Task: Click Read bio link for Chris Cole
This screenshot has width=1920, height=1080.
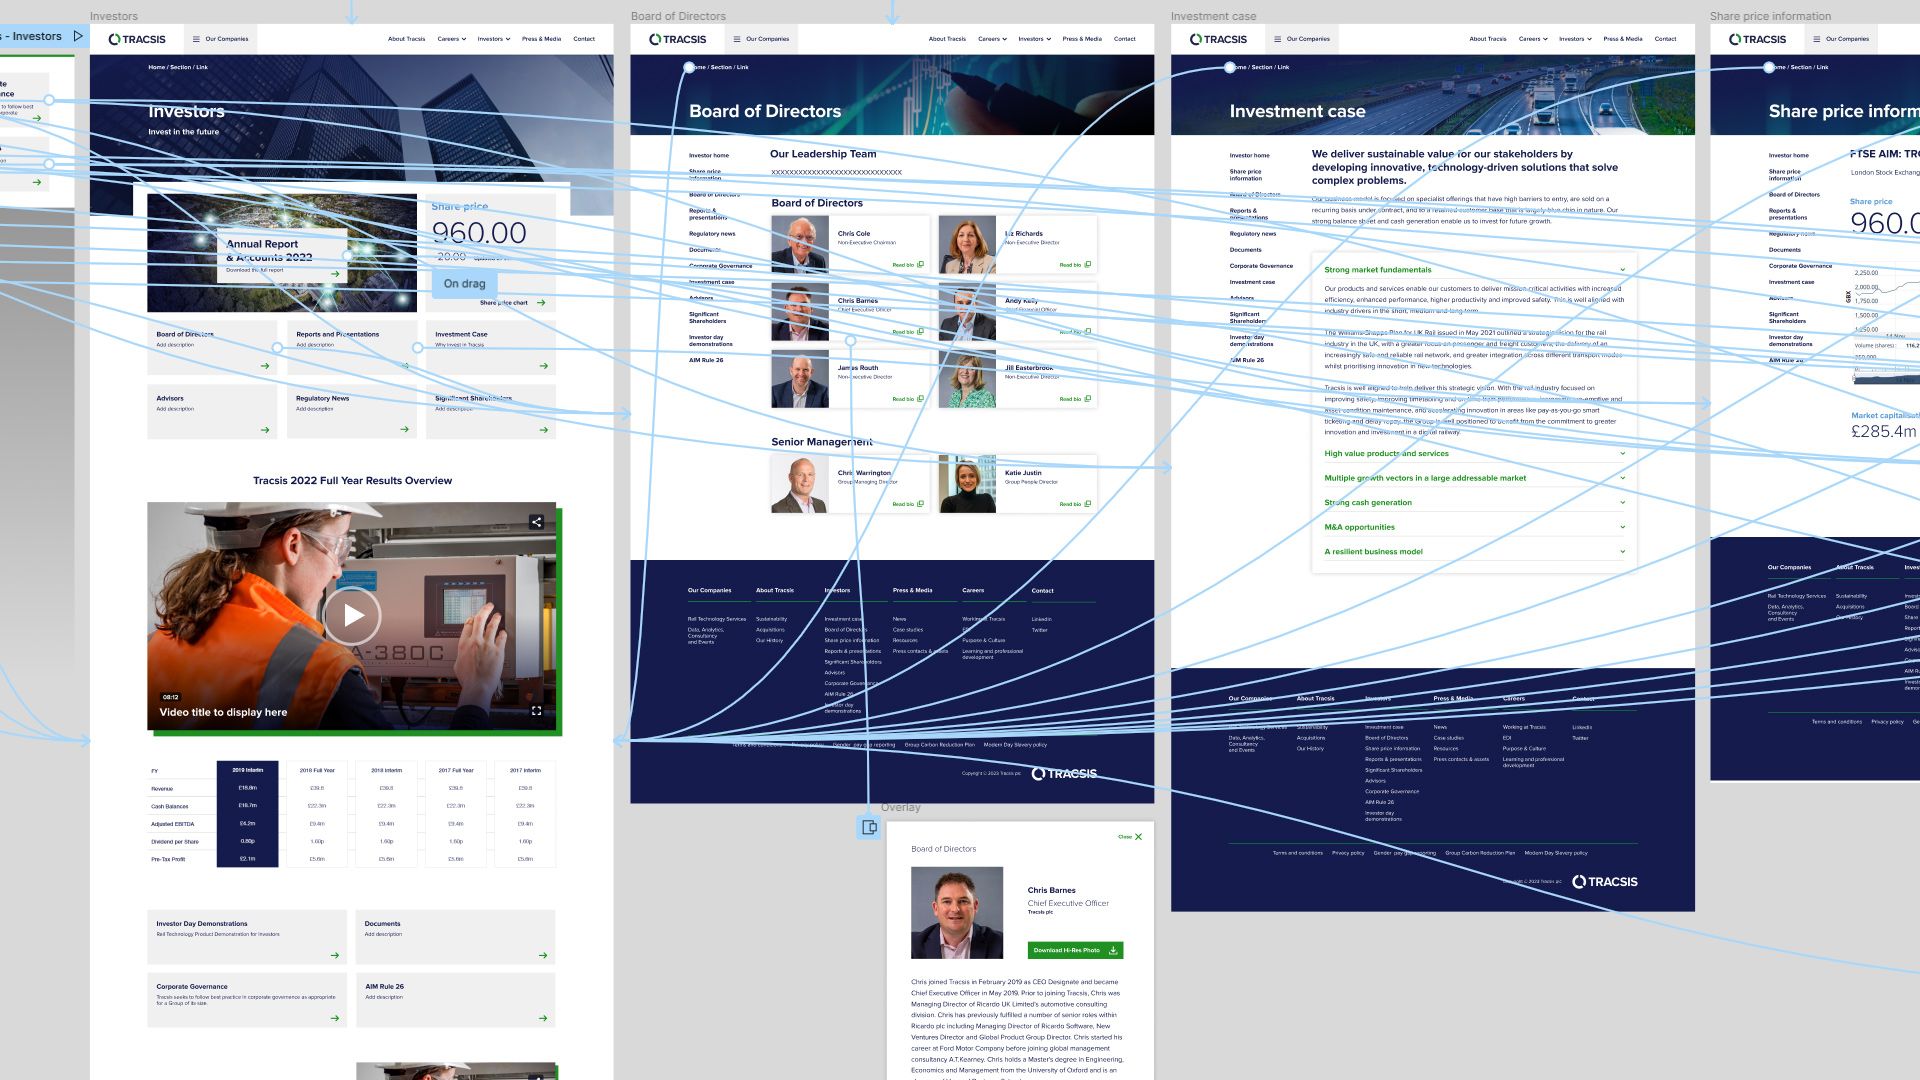Action: tap(907, 265)
